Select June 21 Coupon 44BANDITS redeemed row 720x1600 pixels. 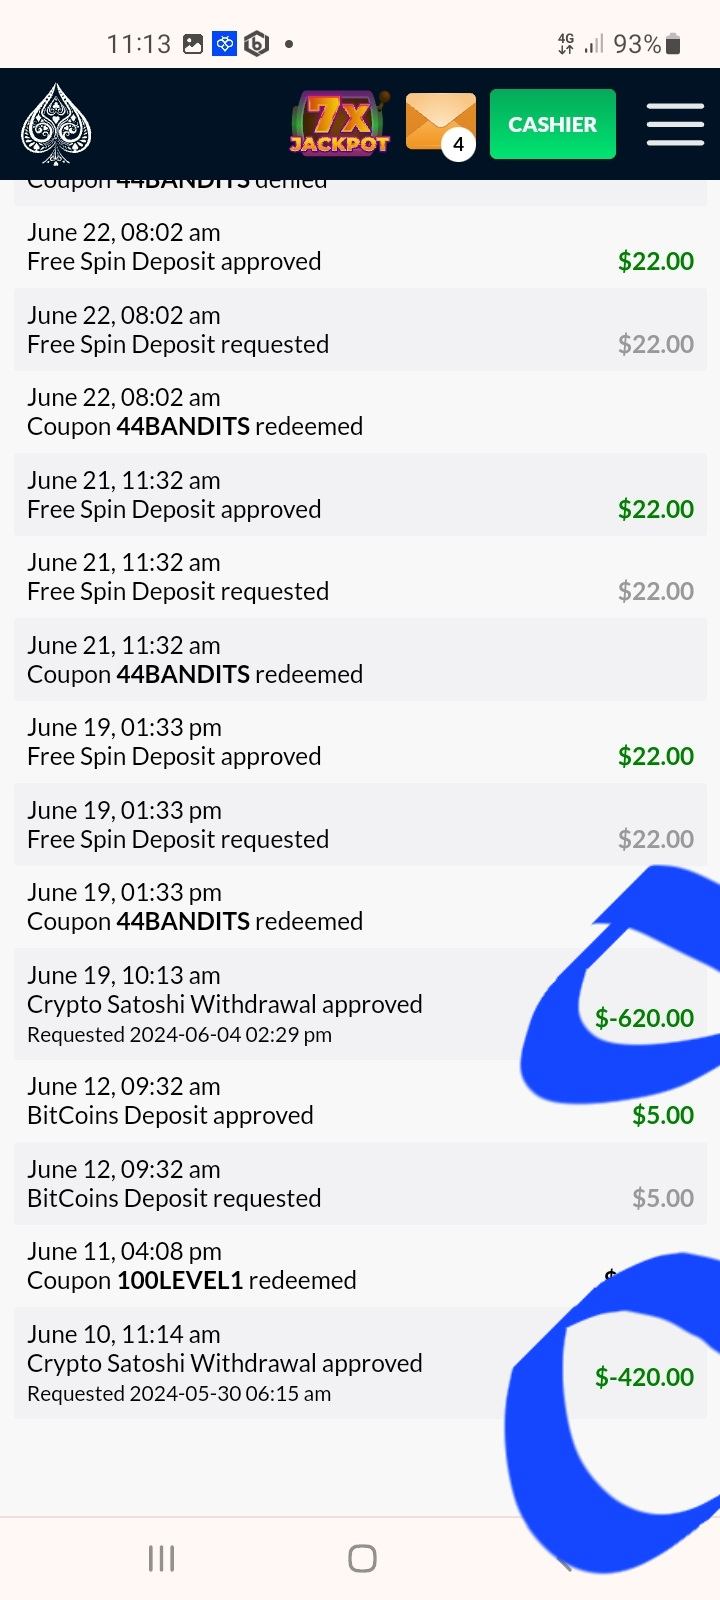(300, 660)
